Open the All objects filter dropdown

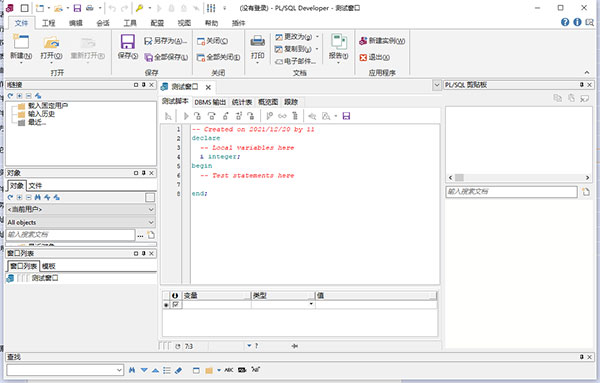tap(151, 222)
